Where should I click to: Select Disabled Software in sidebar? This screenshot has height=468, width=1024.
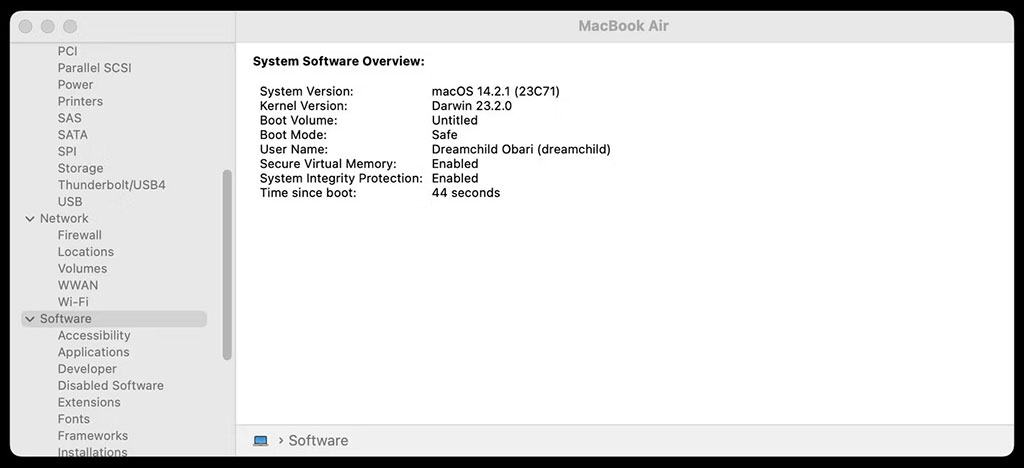click(111, 386)
